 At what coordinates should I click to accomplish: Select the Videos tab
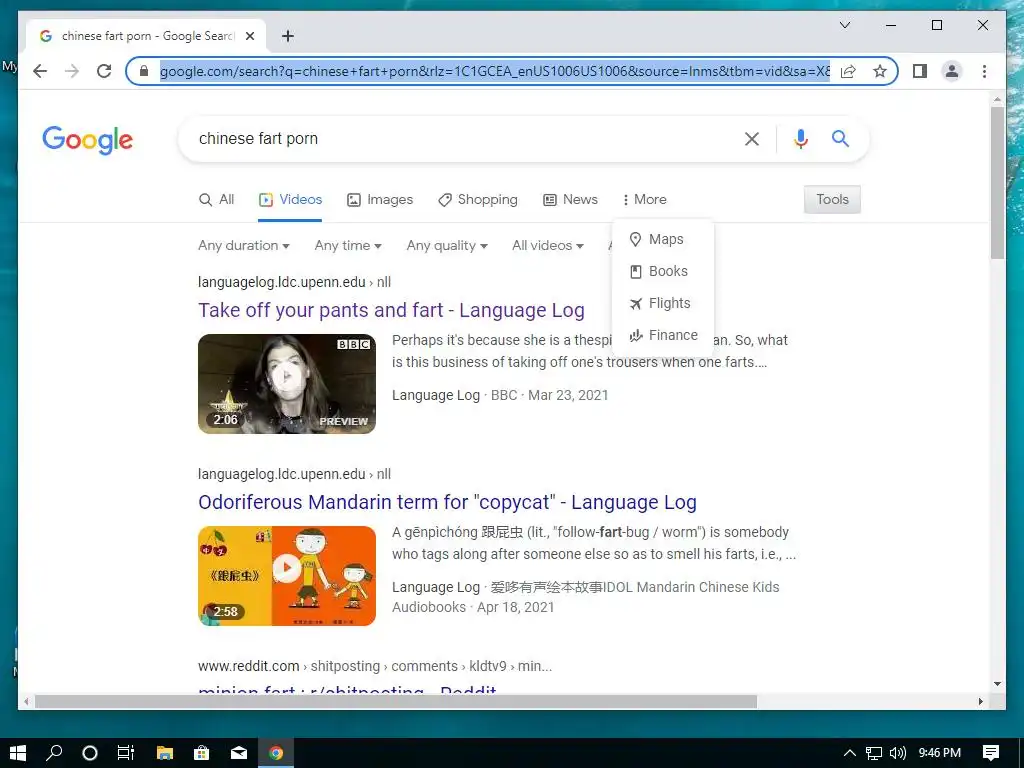[x=290, y=199]
